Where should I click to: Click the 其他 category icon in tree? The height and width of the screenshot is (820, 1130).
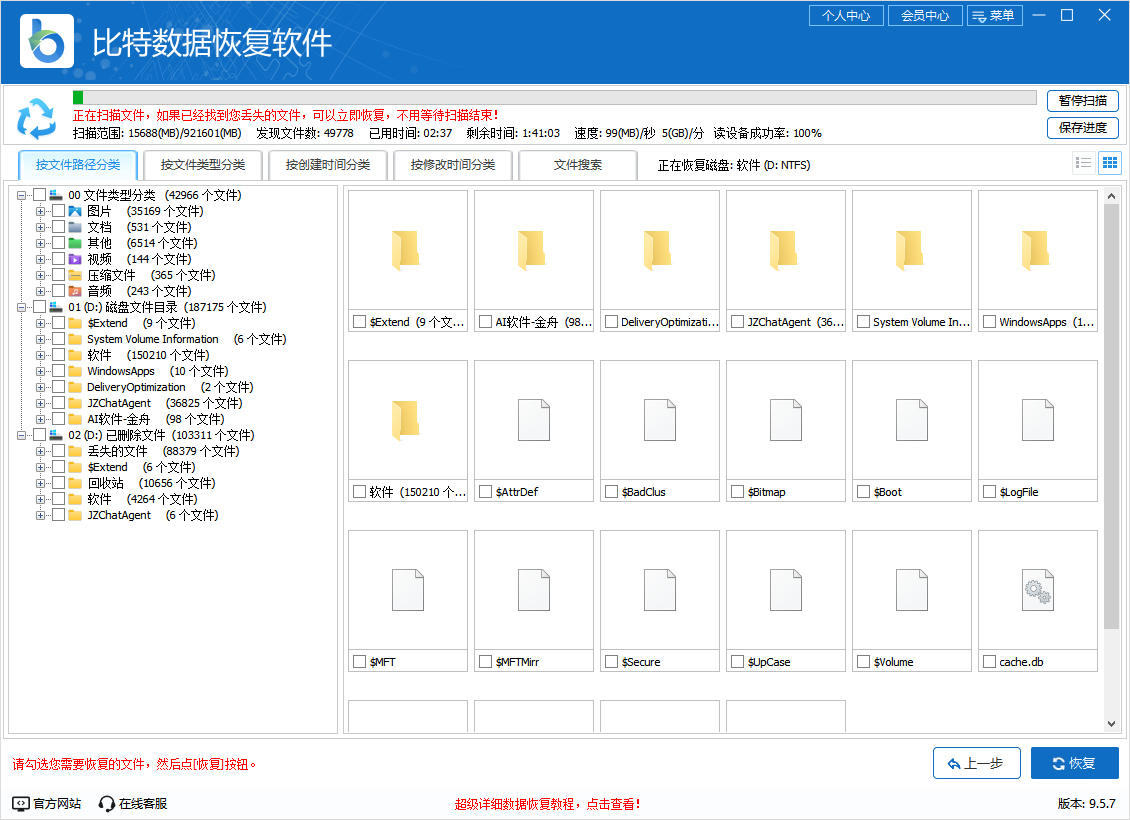click(x=75, y=243)
